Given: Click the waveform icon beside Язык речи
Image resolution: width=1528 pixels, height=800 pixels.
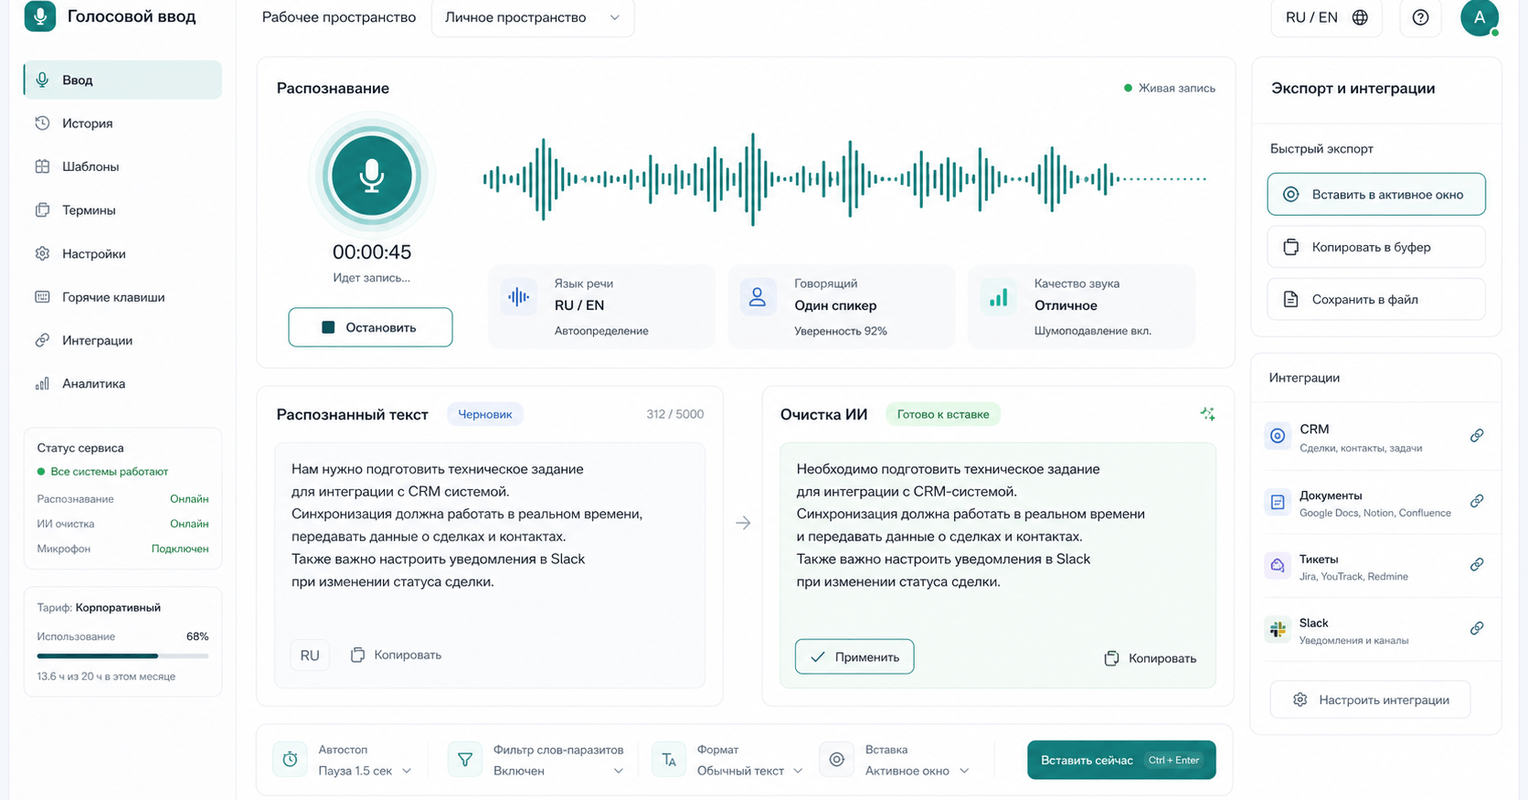Looking at the screenshot, I should click(518, 297).
